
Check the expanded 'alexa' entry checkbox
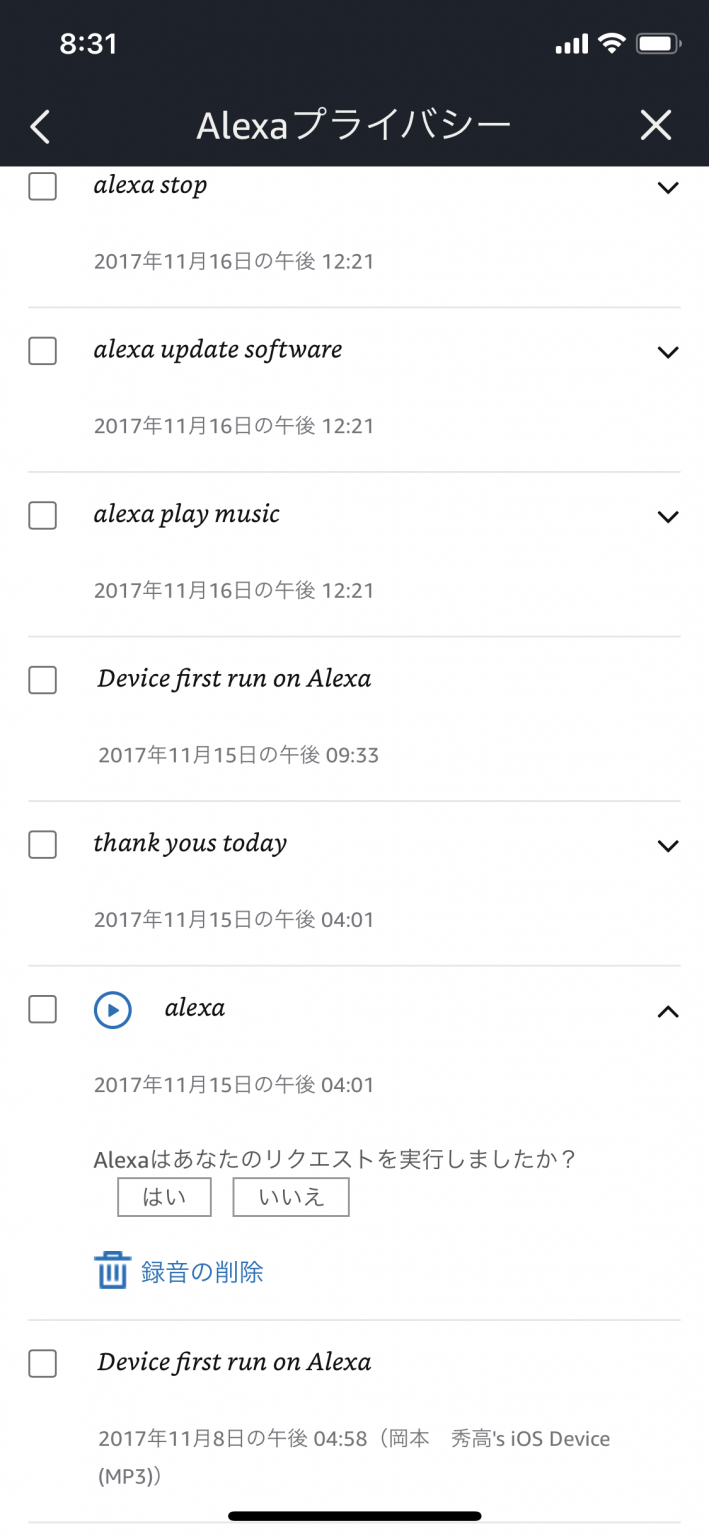click(42, 1010)
